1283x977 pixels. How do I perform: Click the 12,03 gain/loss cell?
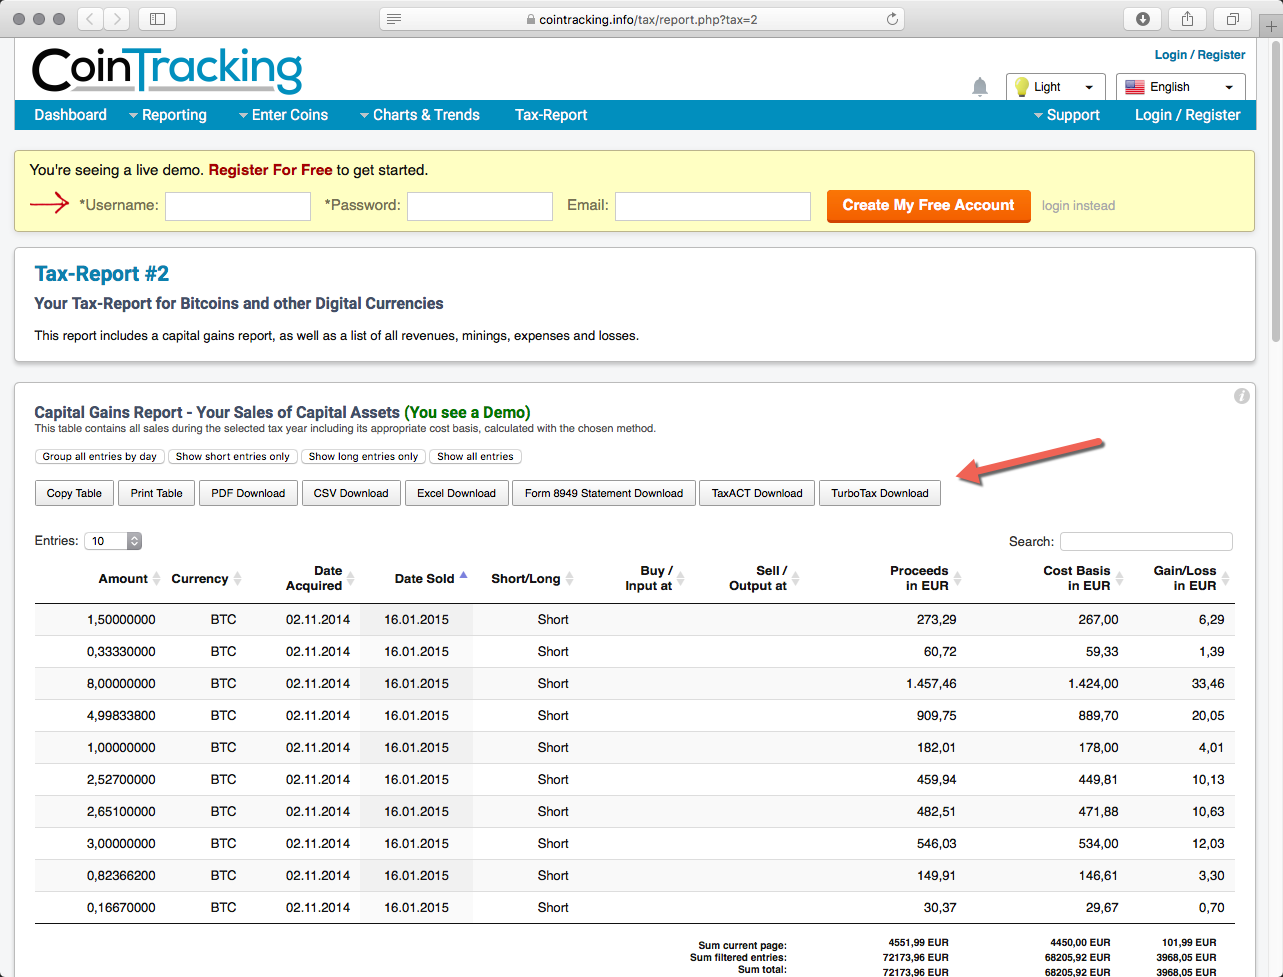1208,844
